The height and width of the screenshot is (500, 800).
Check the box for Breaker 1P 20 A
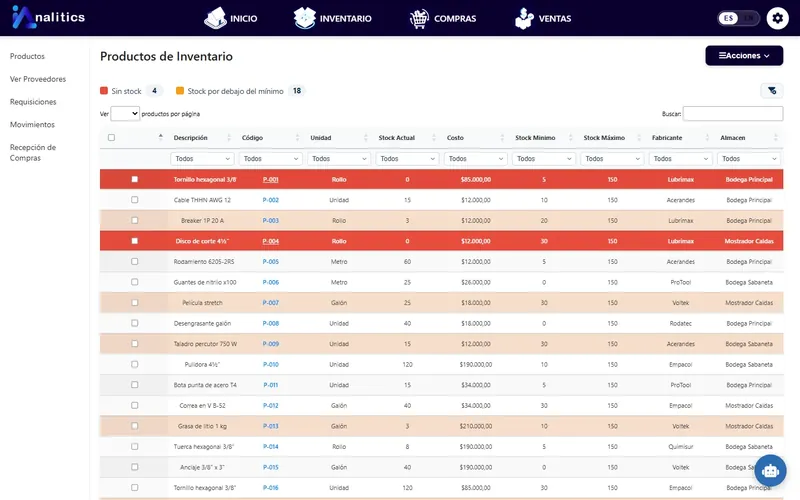coord(135,220)
